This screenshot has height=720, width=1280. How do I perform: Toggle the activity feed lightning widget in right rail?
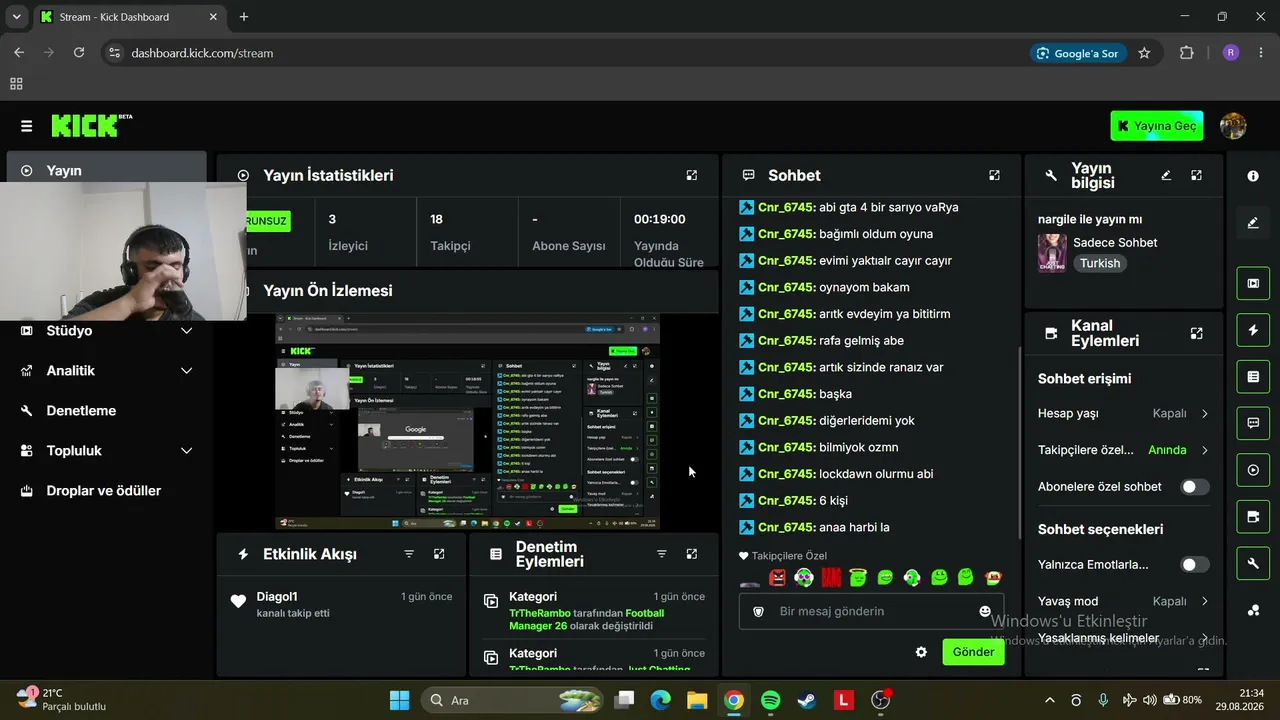(x=1253, y=330)
